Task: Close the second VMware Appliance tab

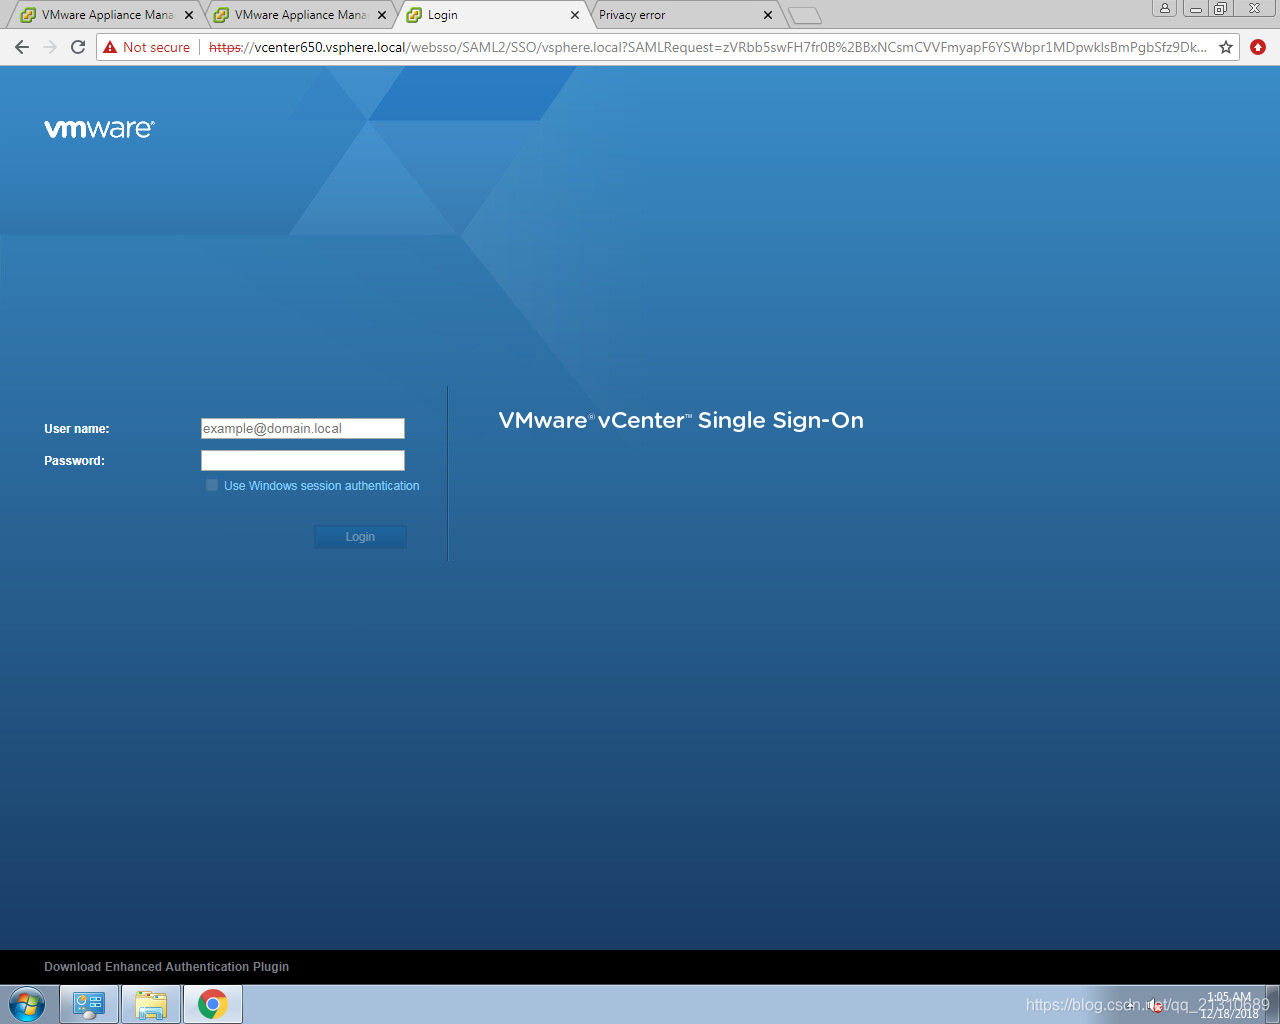Action: pyautogui.click(x=382, y=15)
